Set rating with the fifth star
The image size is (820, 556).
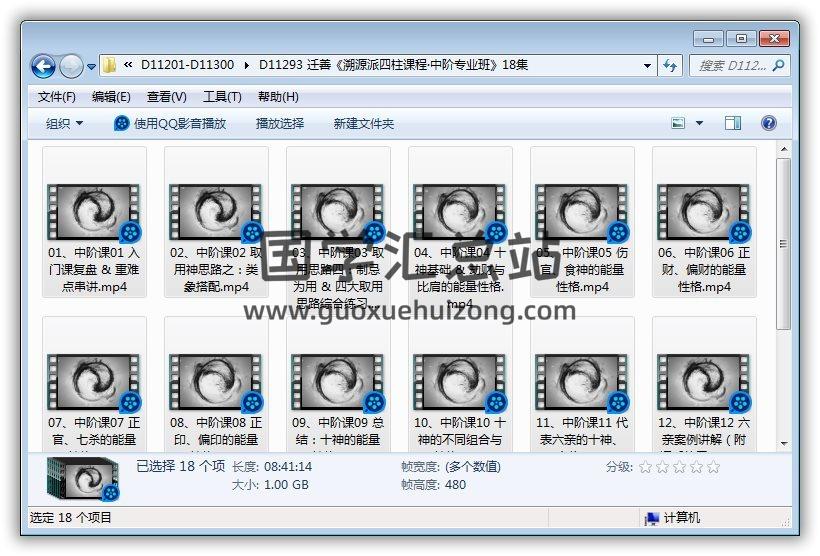click(x=713, y=467)
